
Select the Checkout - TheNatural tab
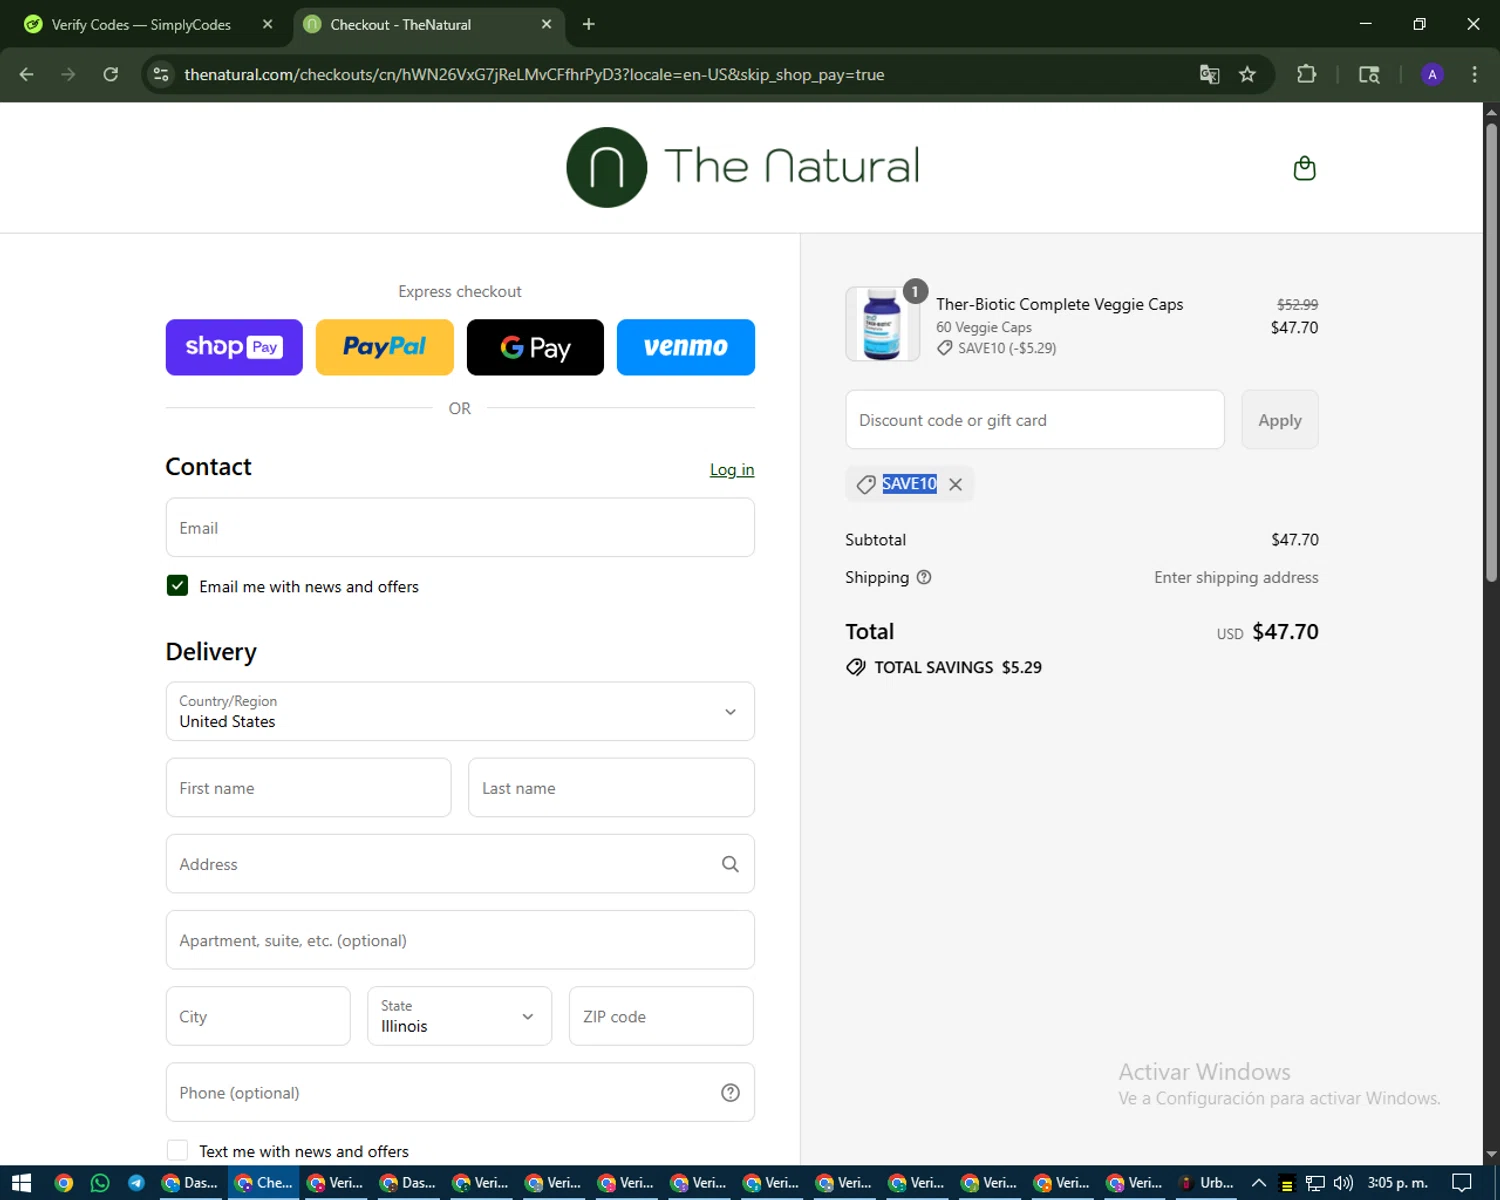[430, 24]
